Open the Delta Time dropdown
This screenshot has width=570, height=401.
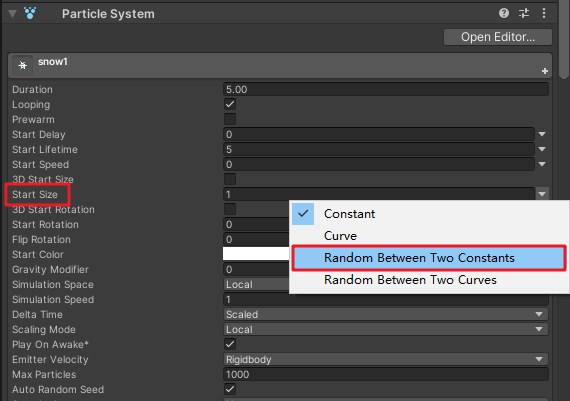point(386,314)
